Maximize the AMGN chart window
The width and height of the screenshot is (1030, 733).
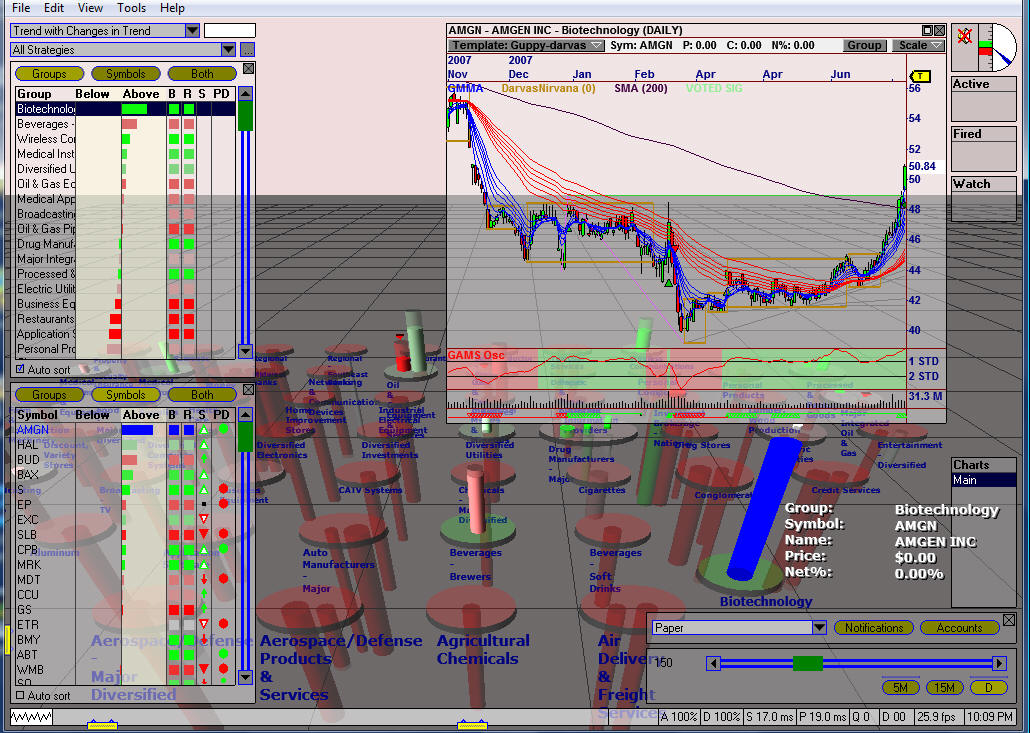tap(927, 30)
